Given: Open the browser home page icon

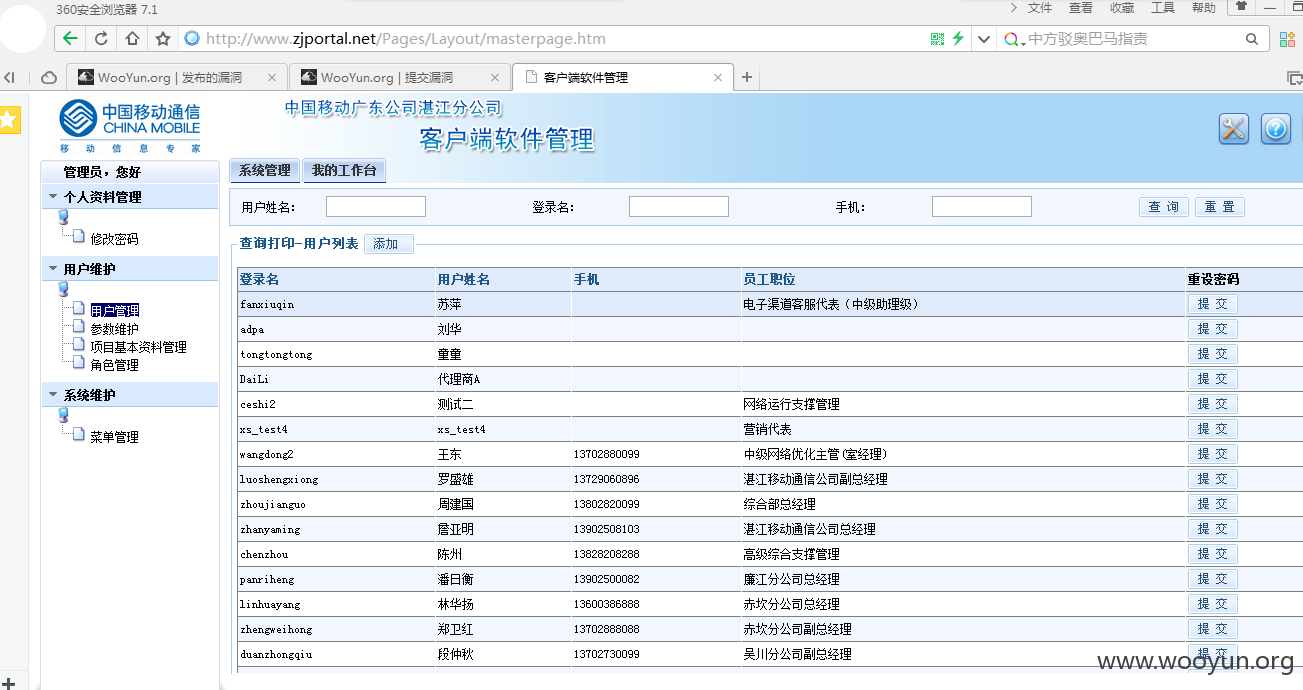Looking at the screenshot, I should click(132, 39).
